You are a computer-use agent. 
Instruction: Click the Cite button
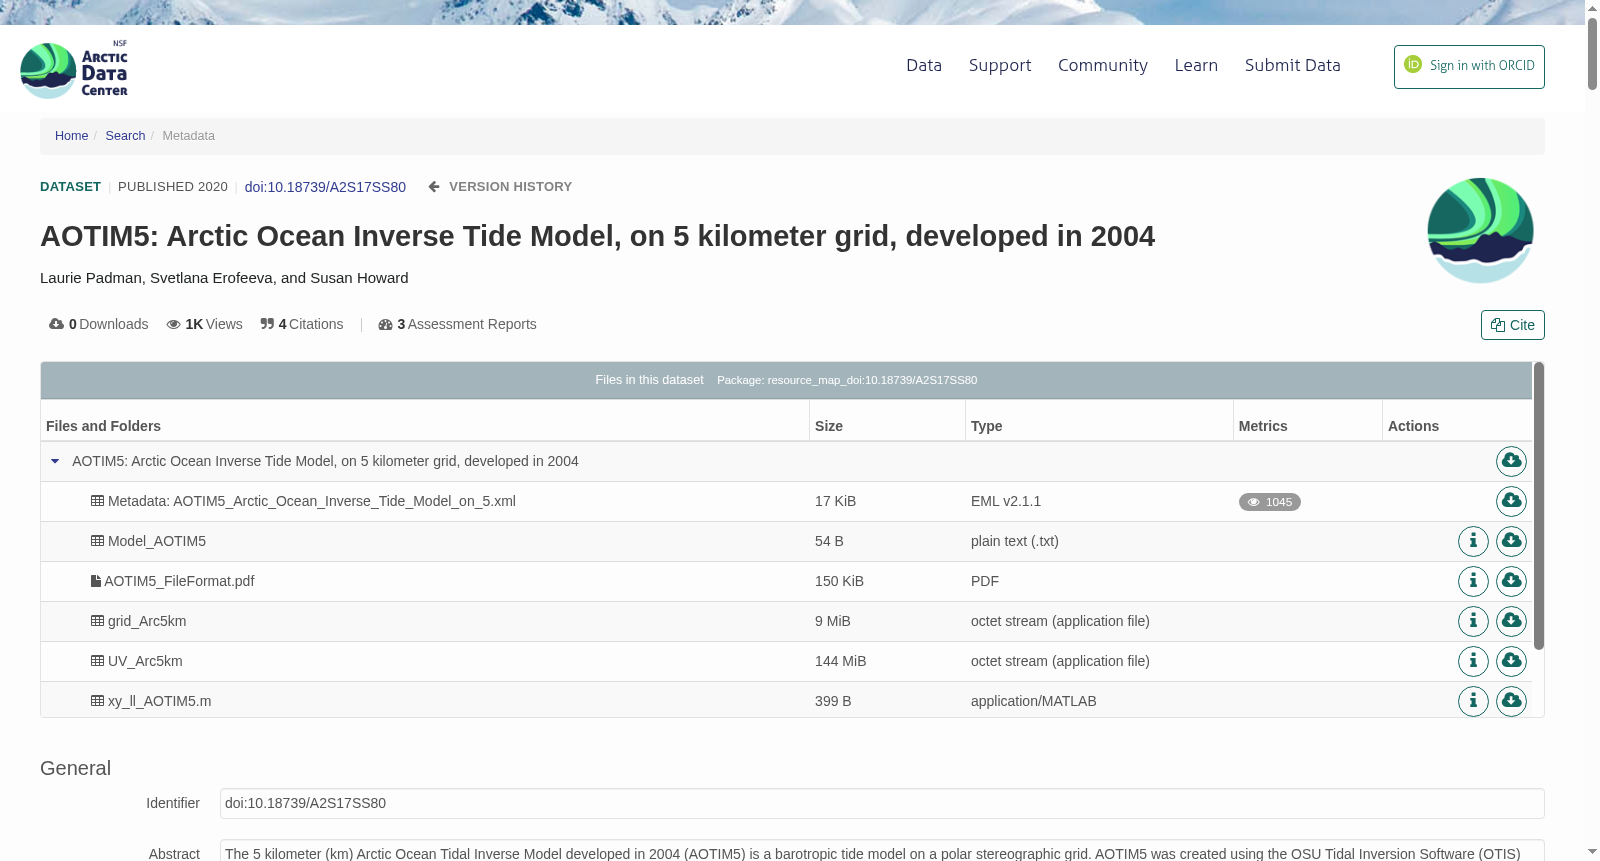tap(1512, 325)
